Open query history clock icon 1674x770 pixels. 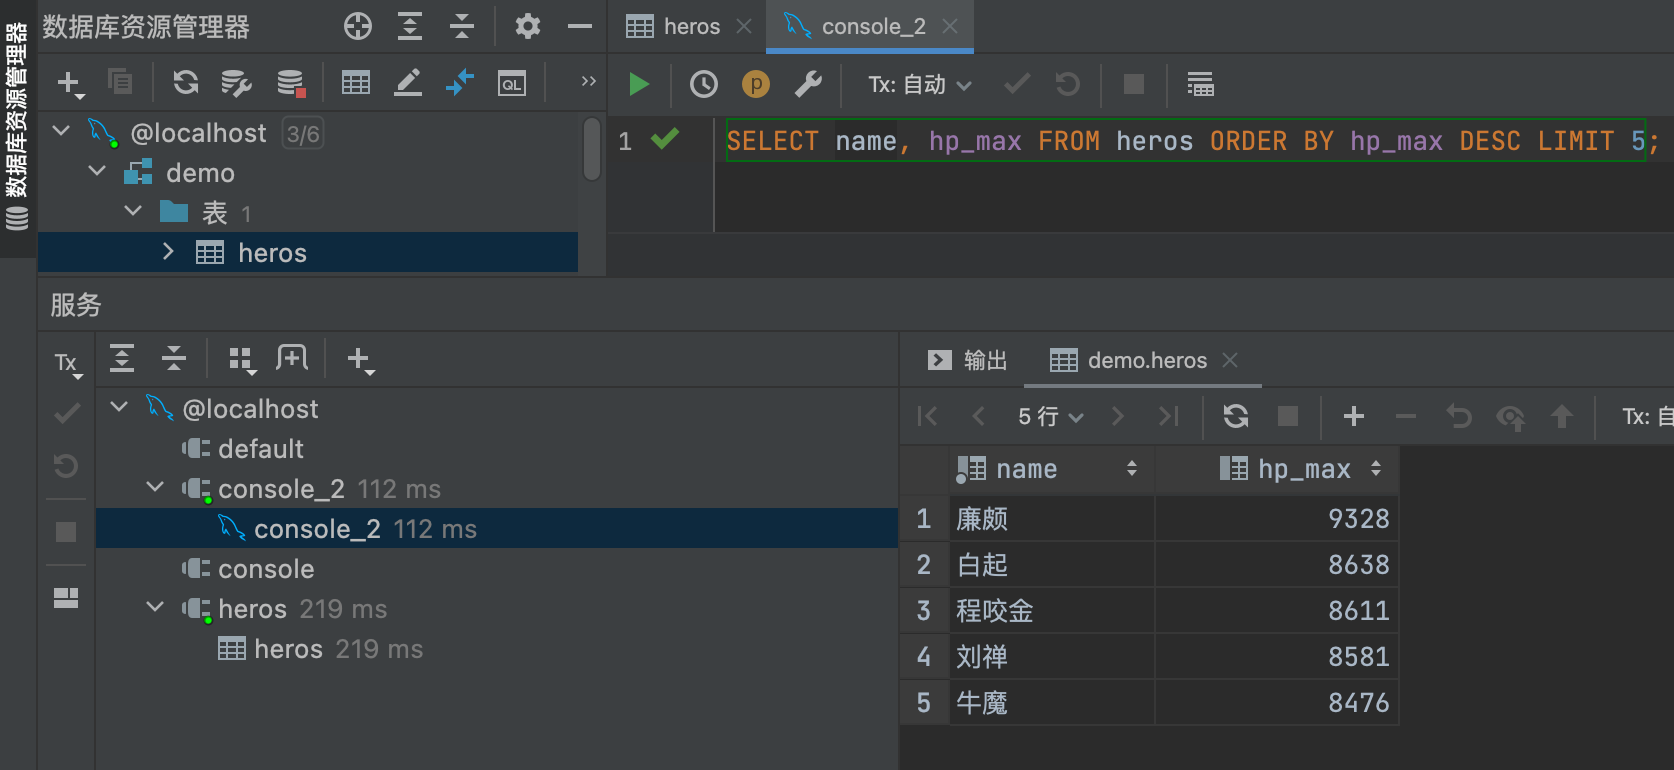click(x=704, y=85)
